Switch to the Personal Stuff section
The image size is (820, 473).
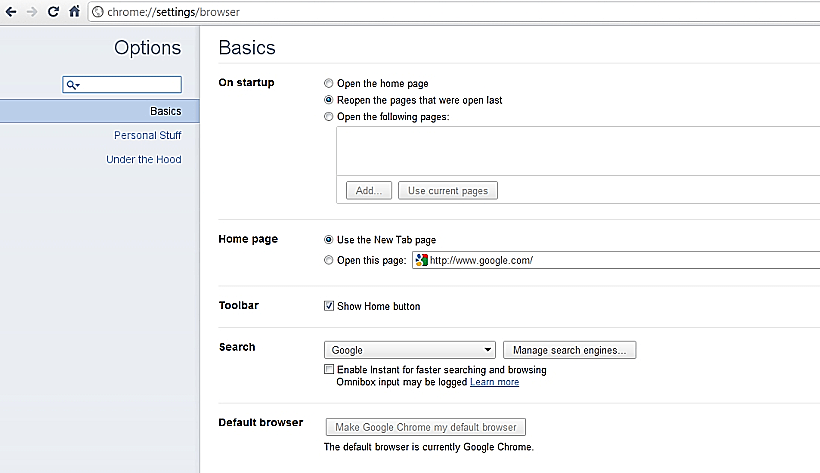click(x=147, y=135)
